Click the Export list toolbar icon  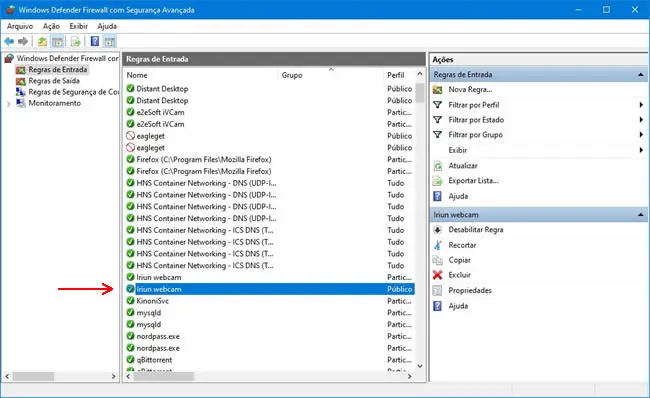(75, 41)
